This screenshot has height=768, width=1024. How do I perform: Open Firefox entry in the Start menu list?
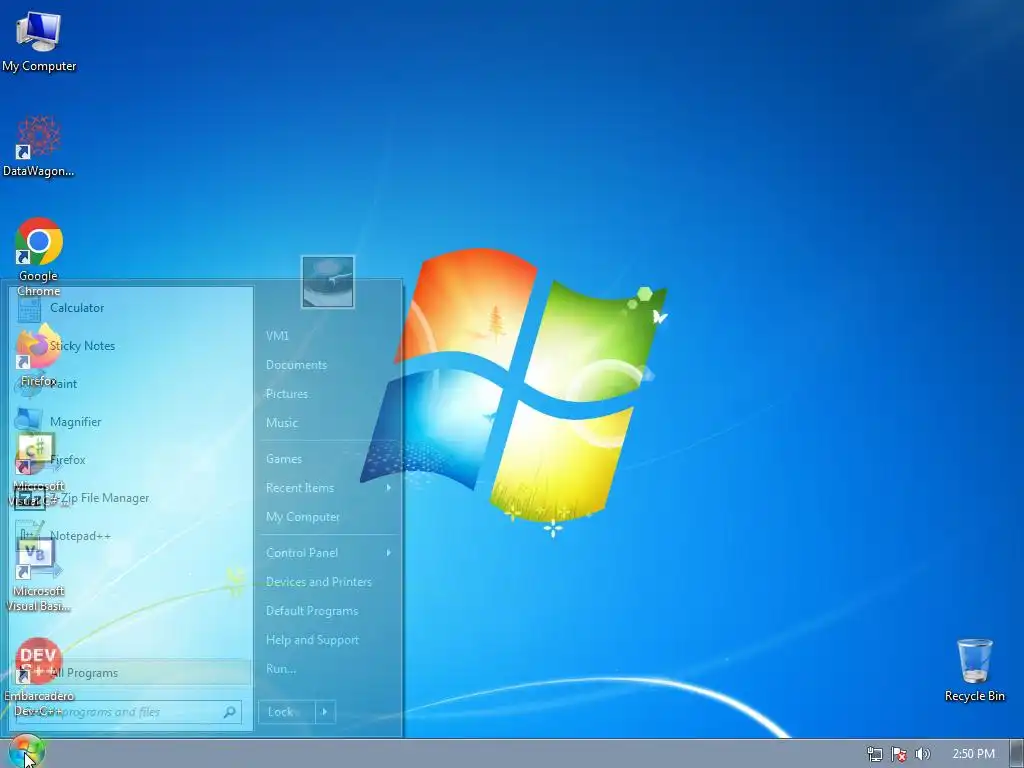(131, 460)
